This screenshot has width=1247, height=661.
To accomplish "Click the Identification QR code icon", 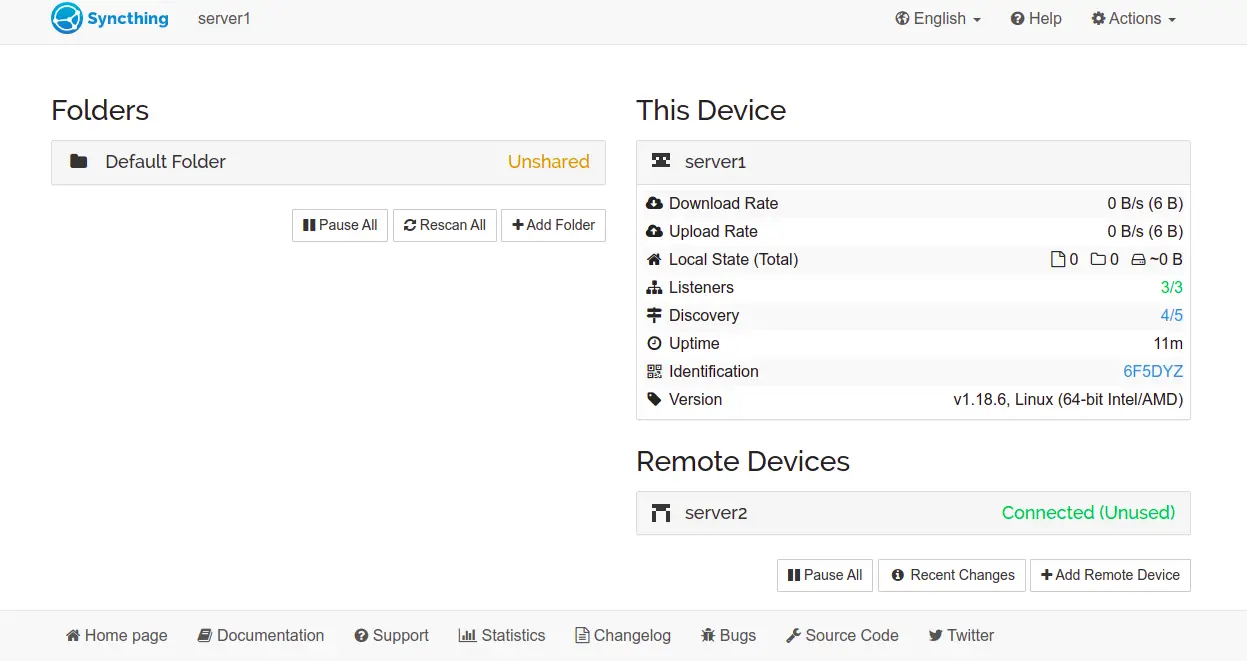I will point(655,371).
